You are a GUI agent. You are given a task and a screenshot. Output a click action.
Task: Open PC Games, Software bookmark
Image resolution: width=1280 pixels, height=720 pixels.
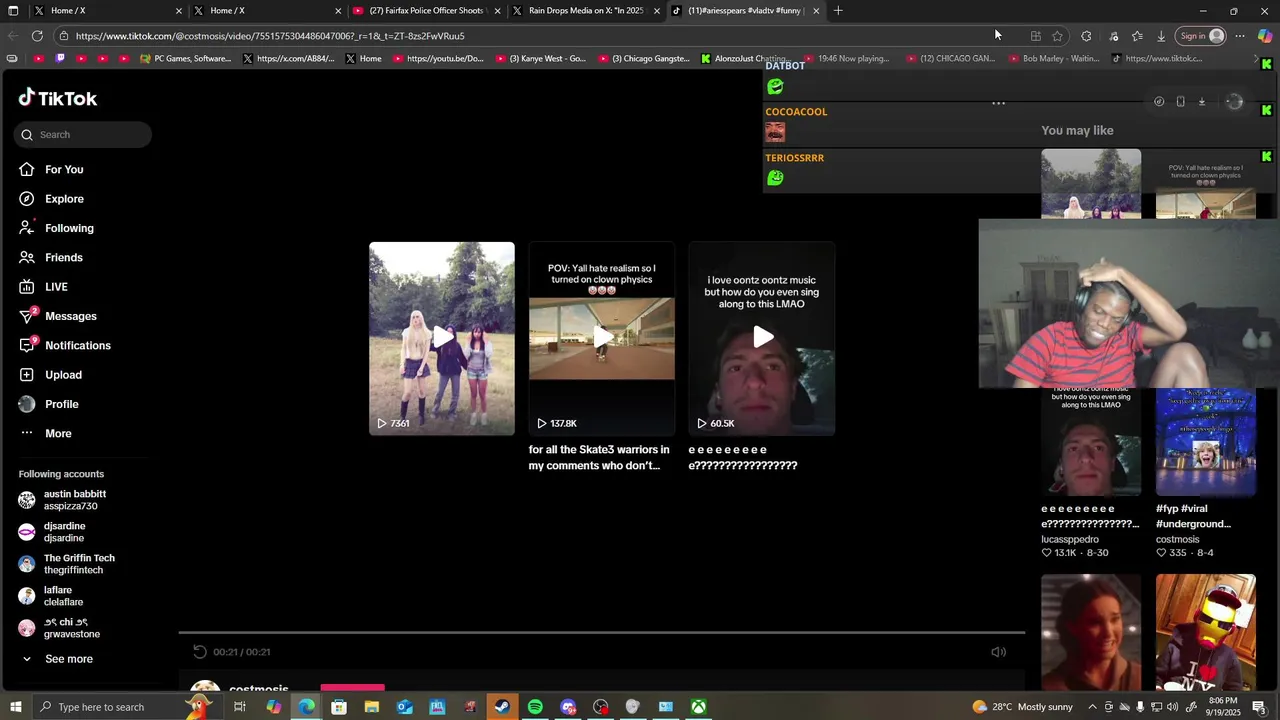pos(186,59)
